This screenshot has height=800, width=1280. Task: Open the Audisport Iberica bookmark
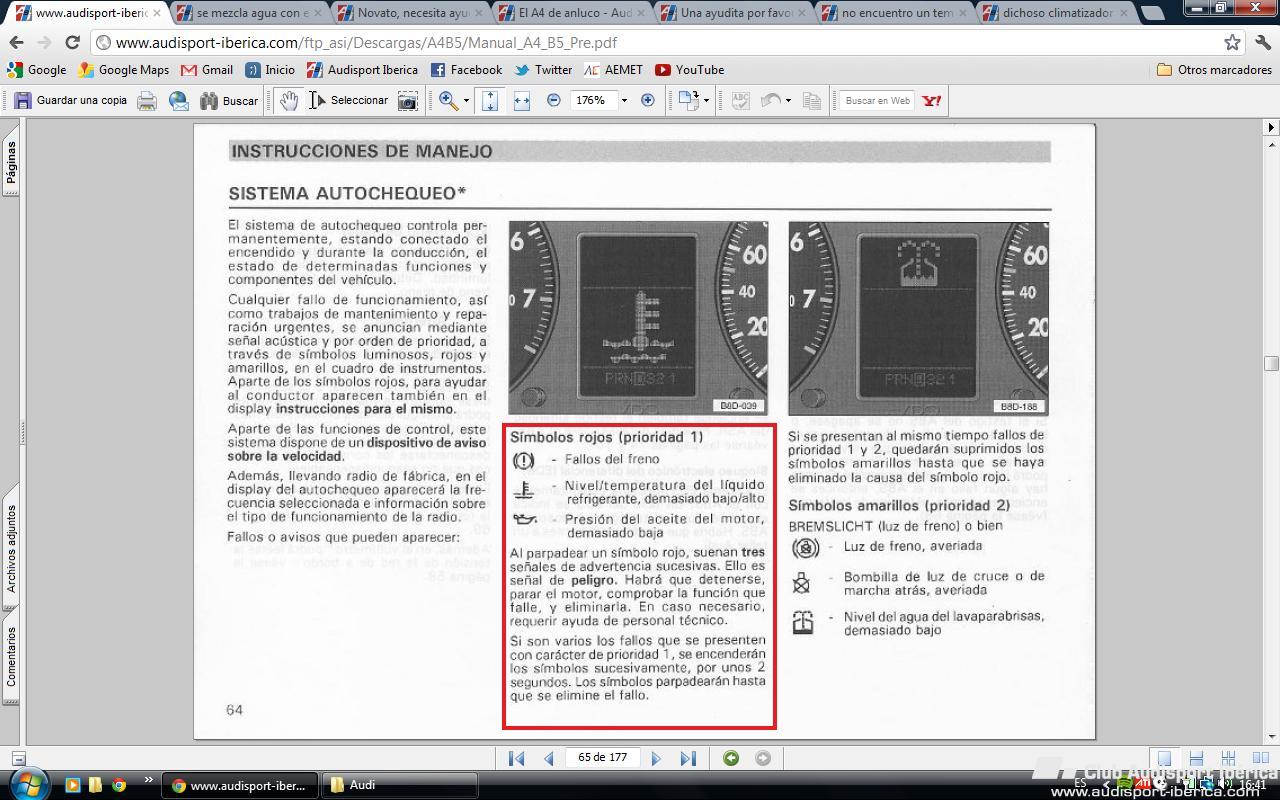point(363,70)
